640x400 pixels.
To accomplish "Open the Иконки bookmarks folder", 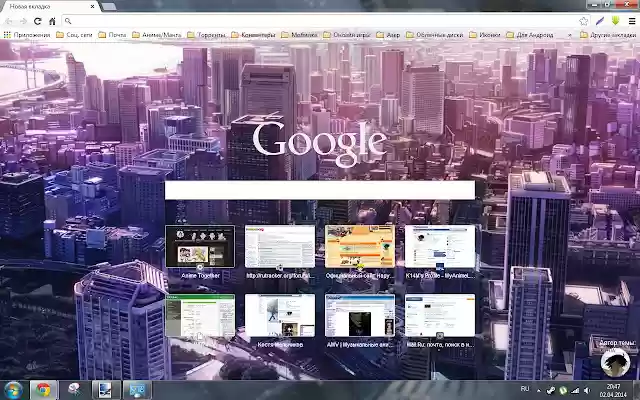I will (485, 35).
